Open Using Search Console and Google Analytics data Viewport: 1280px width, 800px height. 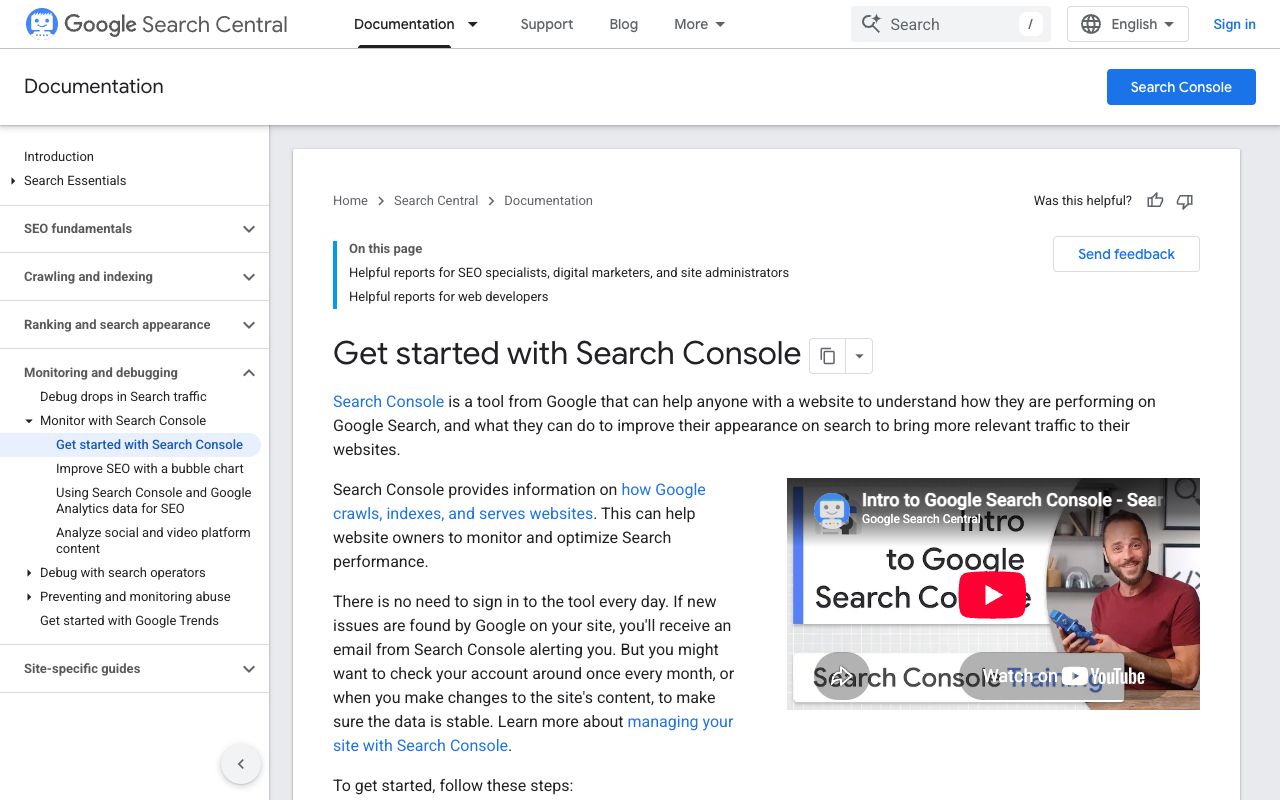coord(154,501)
